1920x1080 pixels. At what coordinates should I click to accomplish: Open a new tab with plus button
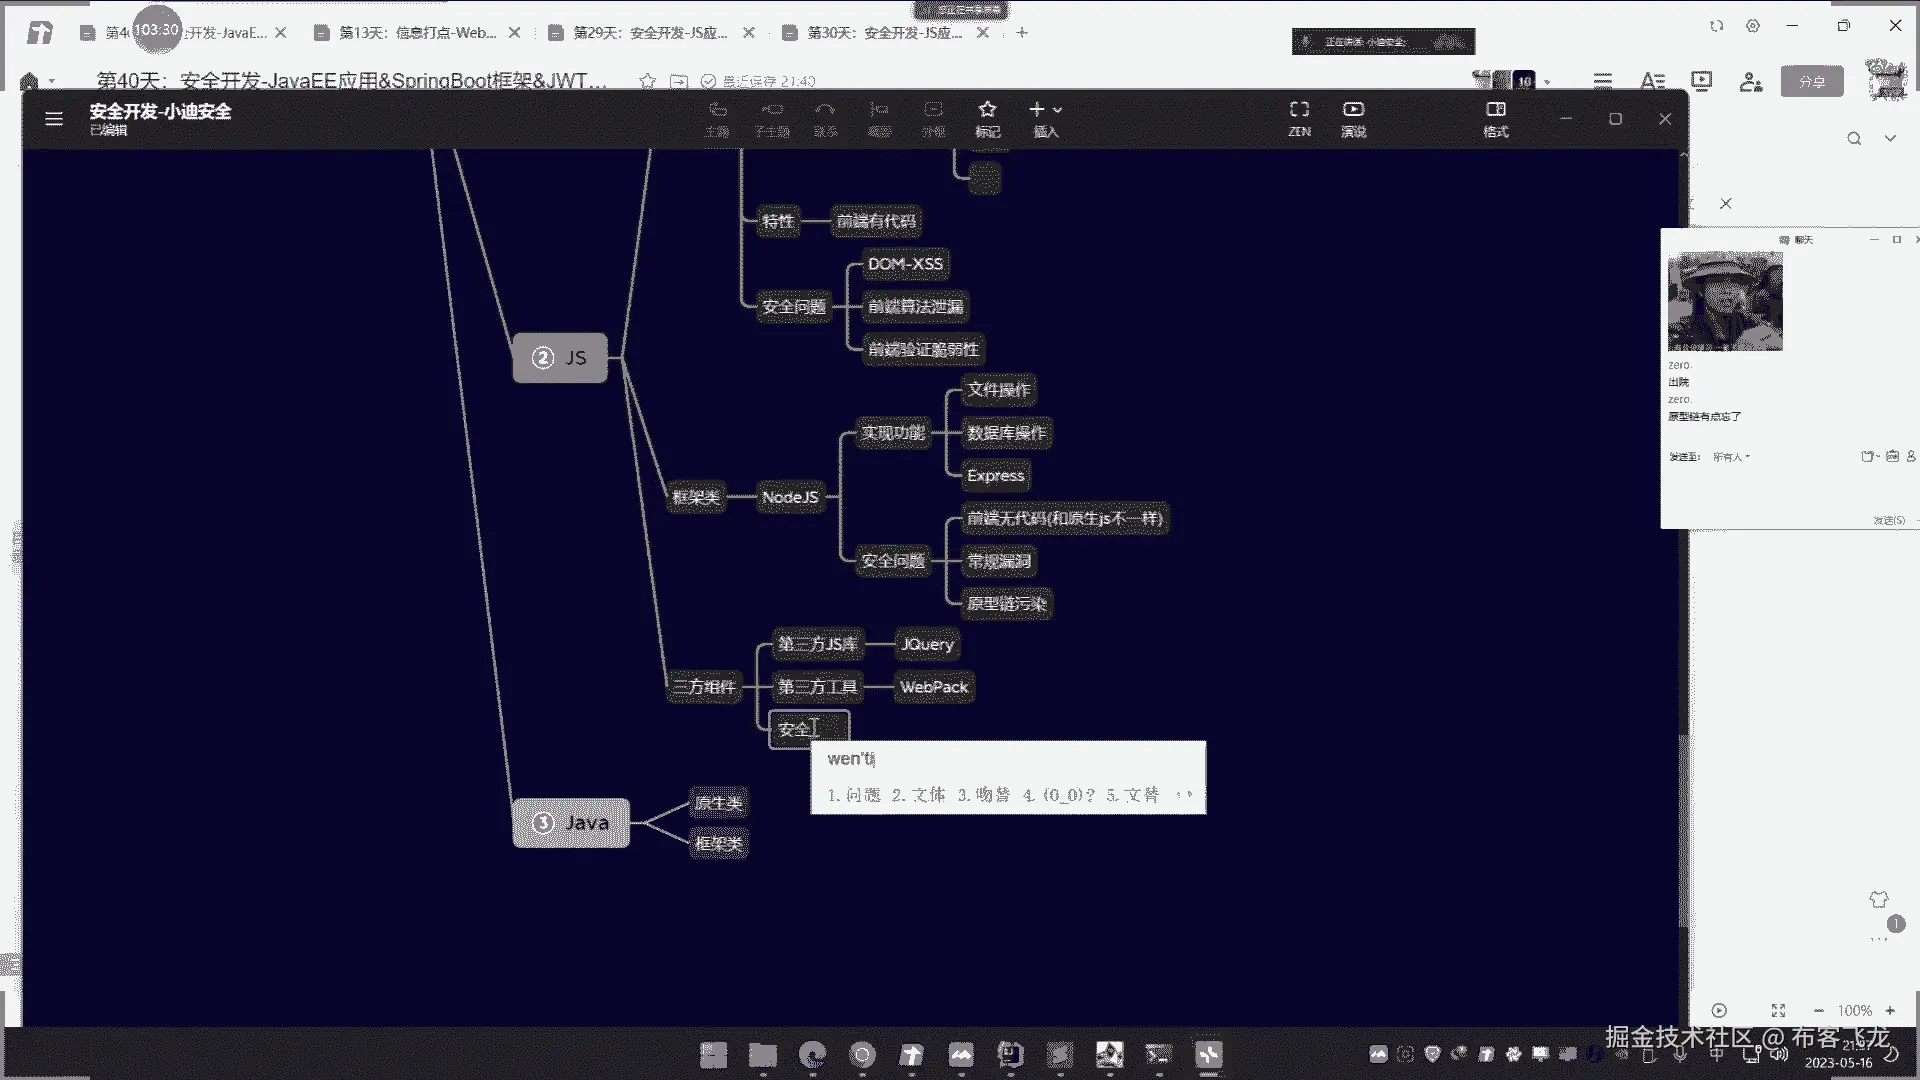coord(1021,33)
